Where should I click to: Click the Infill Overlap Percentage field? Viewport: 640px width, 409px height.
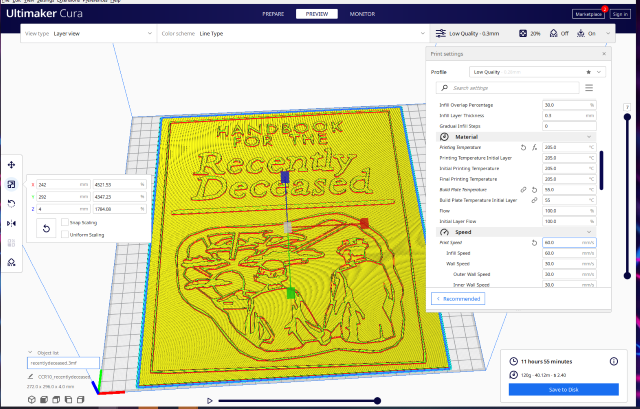click(569, 105)
